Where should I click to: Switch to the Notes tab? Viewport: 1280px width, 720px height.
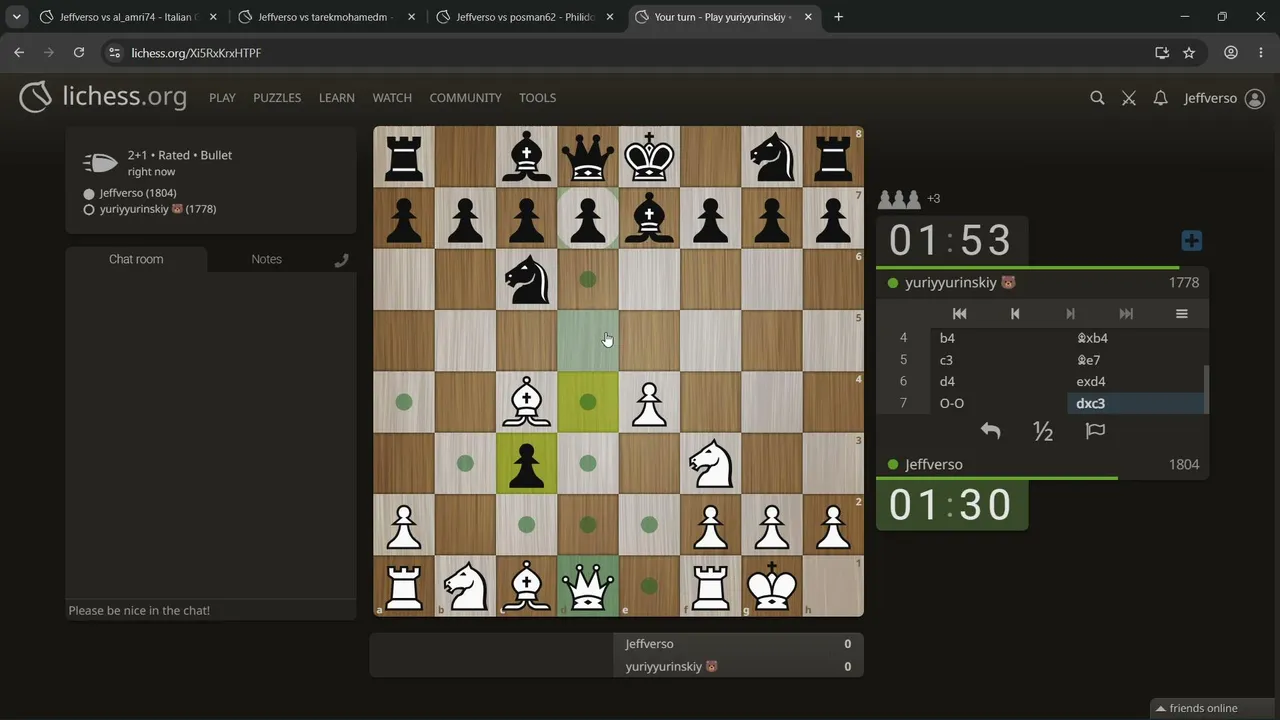(266, 259)
